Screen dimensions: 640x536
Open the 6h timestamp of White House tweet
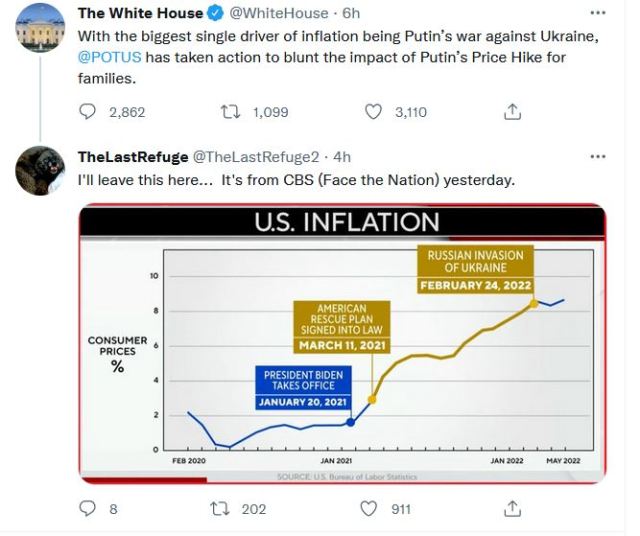(350, 13)
